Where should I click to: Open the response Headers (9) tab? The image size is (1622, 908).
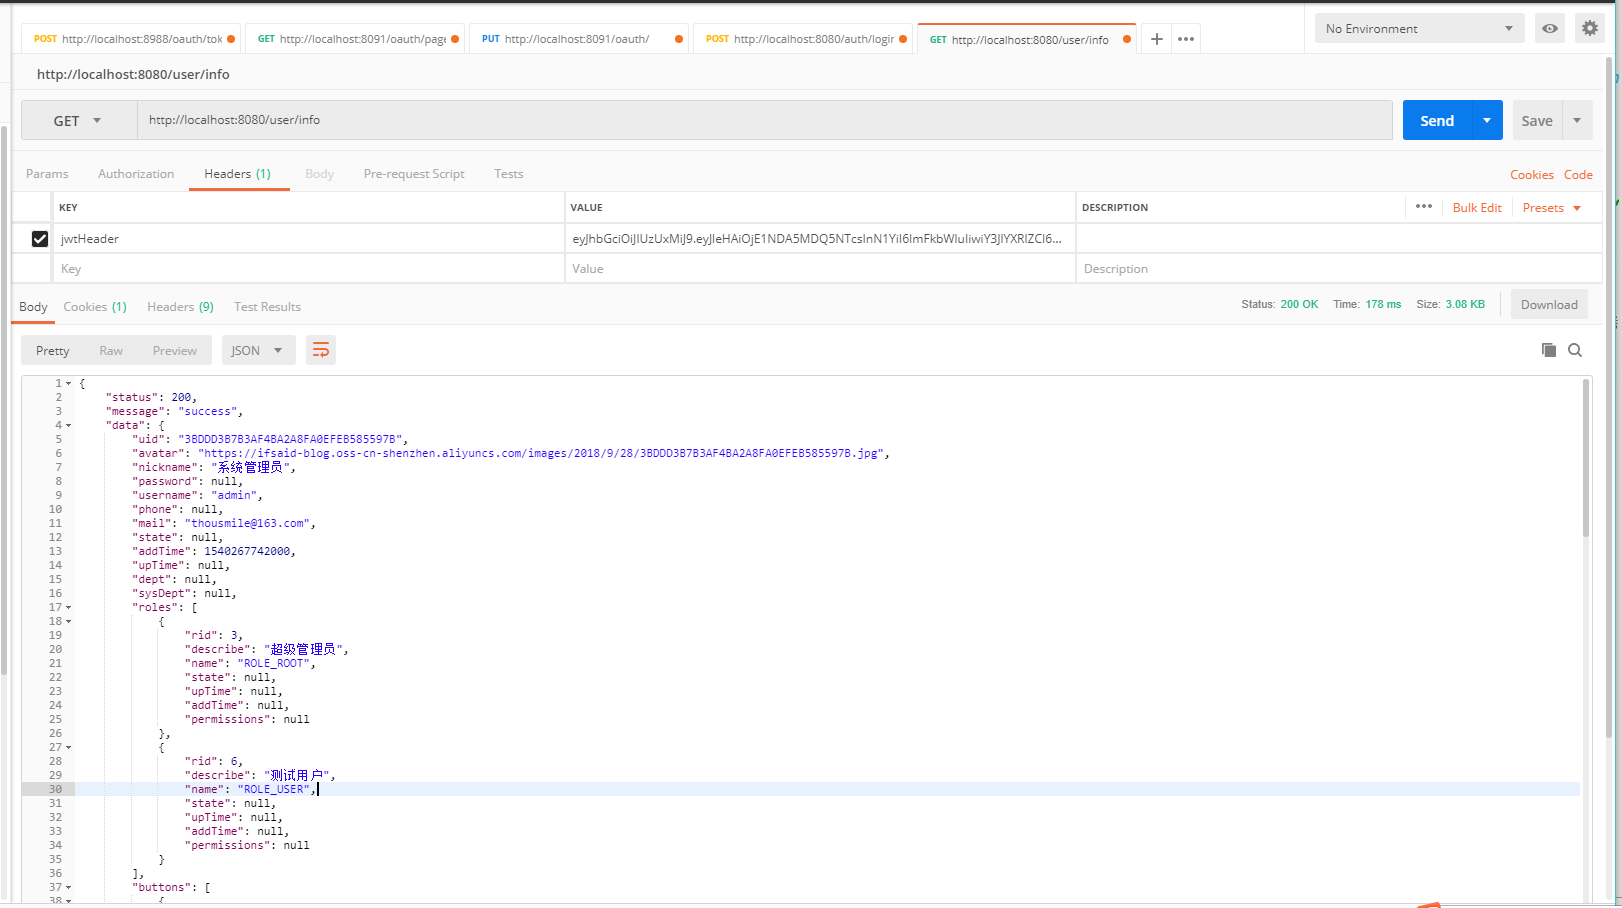tap(180, 307)
